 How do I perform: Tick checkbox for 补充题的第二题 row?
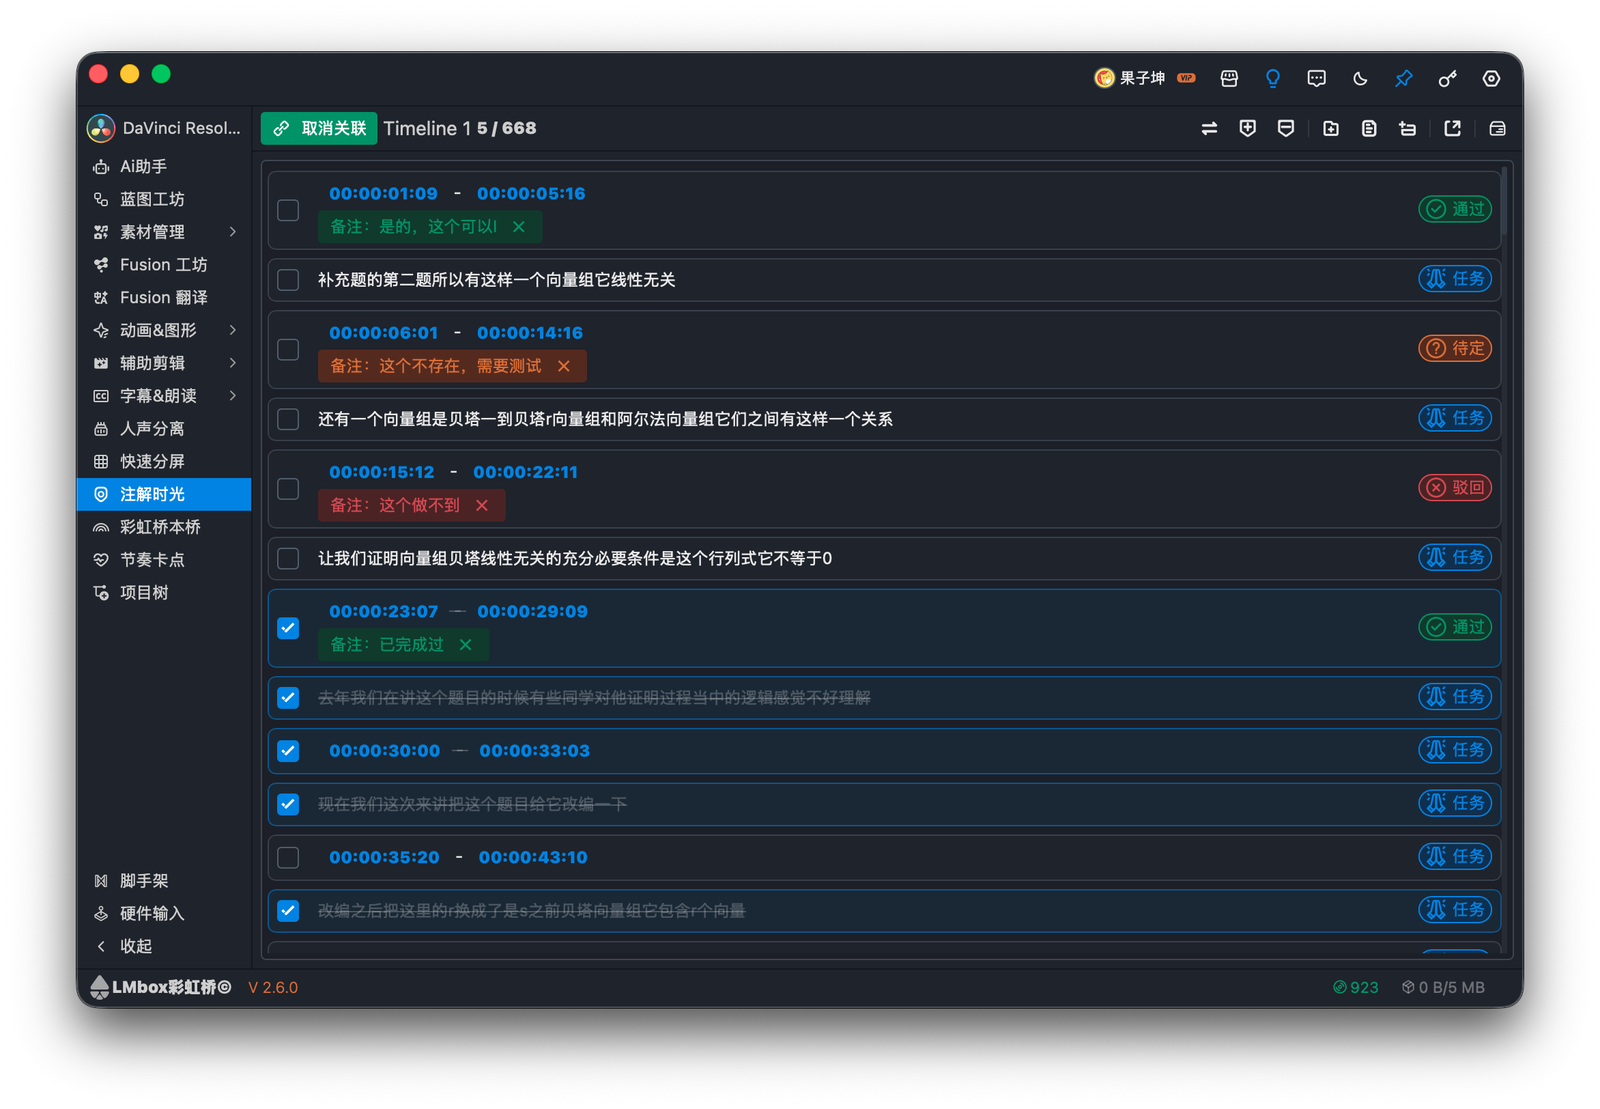[x=288, y=280]
